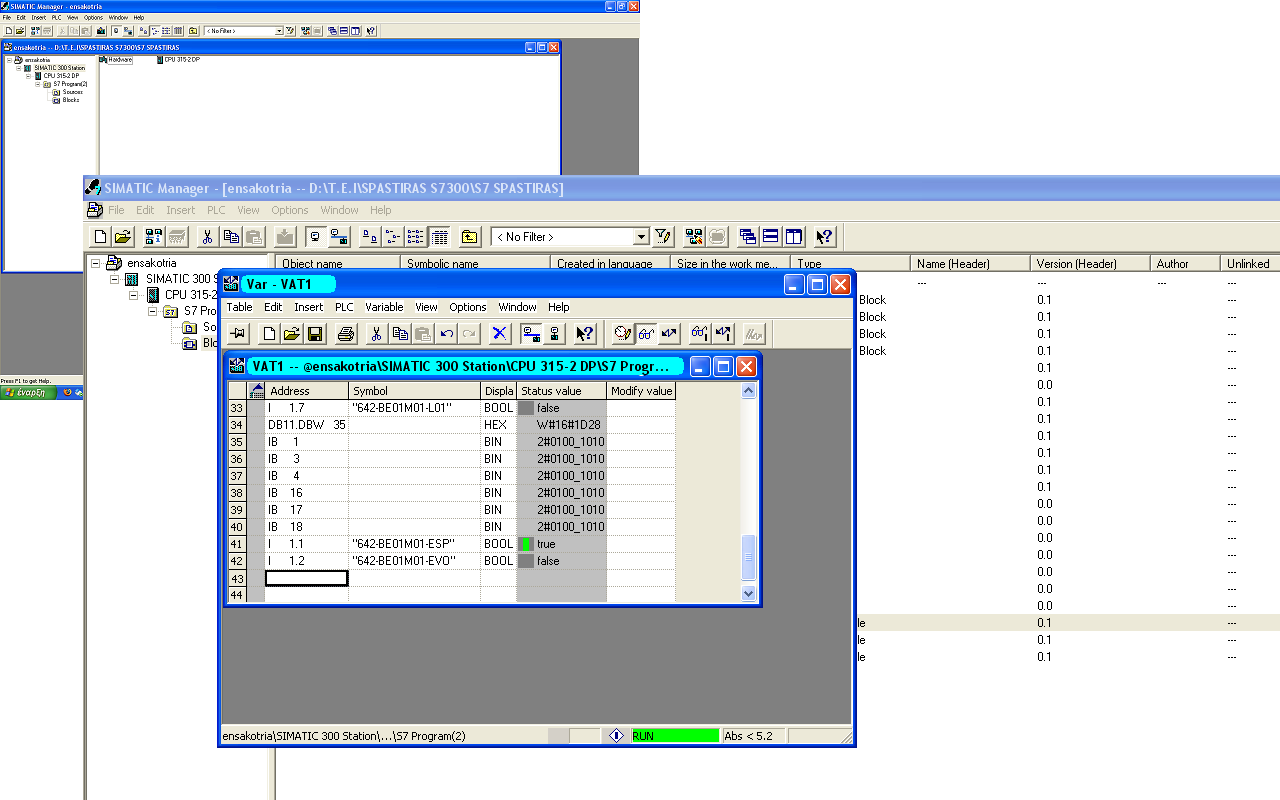Click the empty Address cell in row 43

(x=306, y=578)
